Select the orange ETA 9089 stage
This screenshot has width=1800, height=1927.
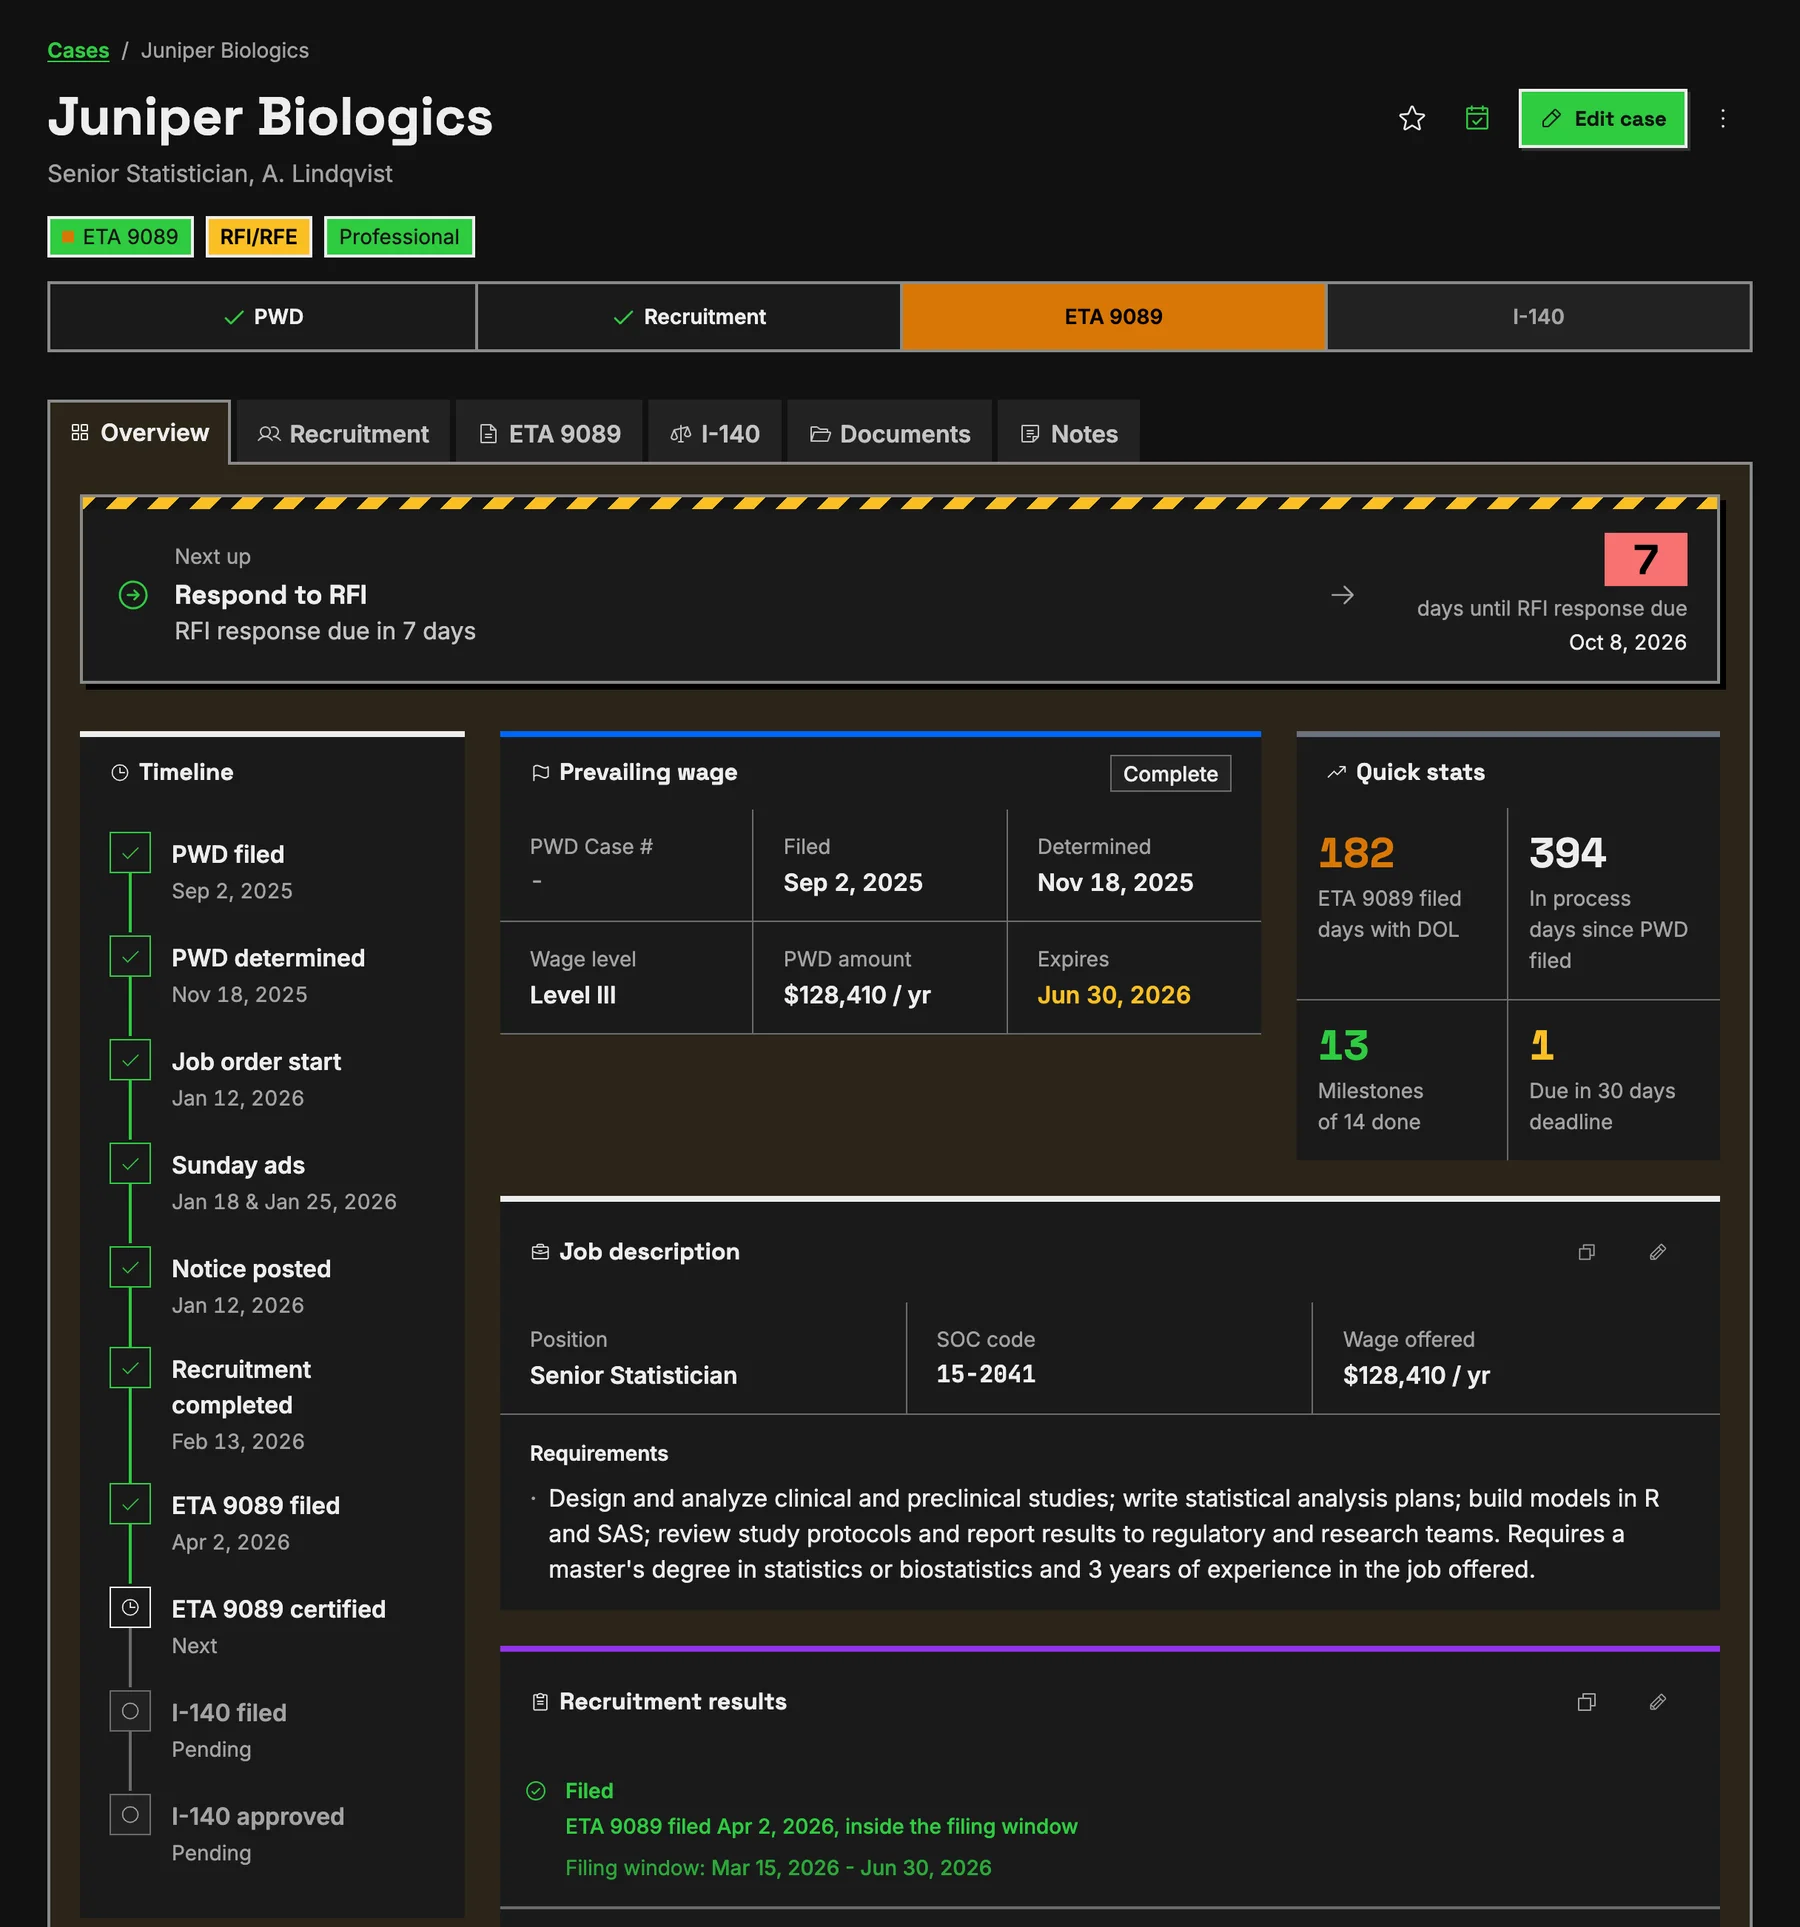click(1114, 317)
